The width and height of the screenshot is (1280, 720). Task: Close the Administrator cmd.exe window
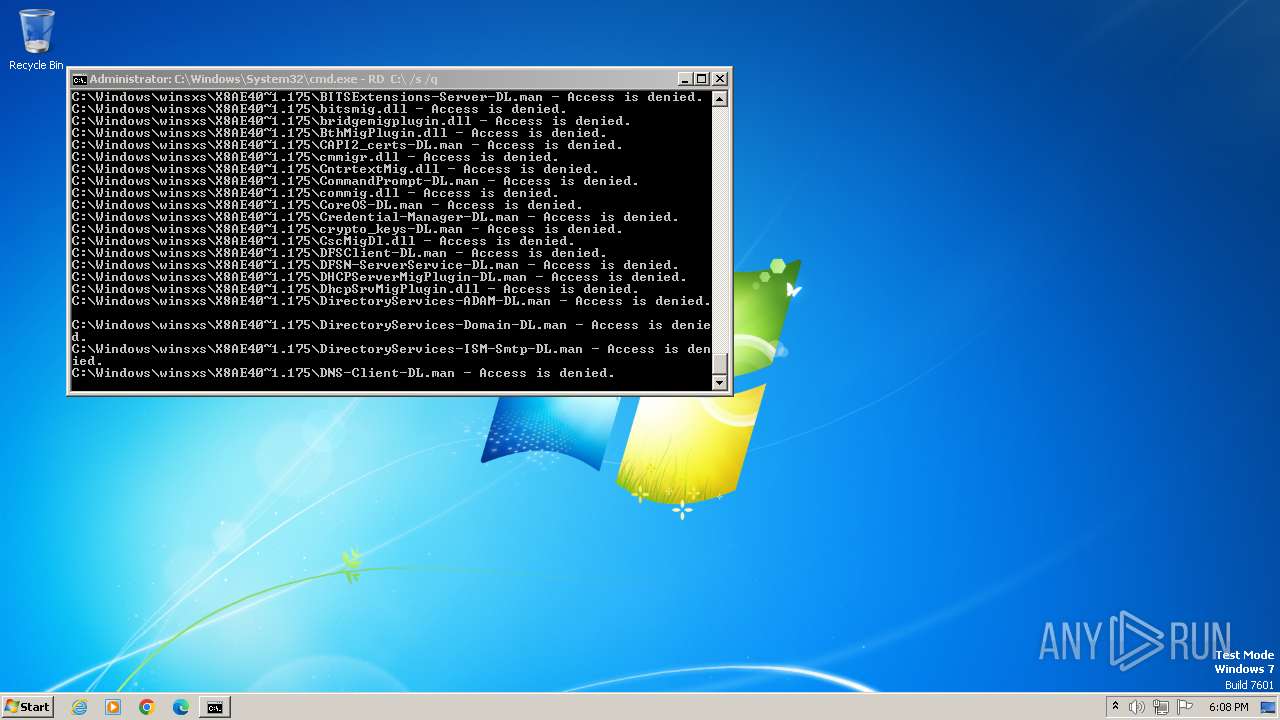click(x=720, y=79)
